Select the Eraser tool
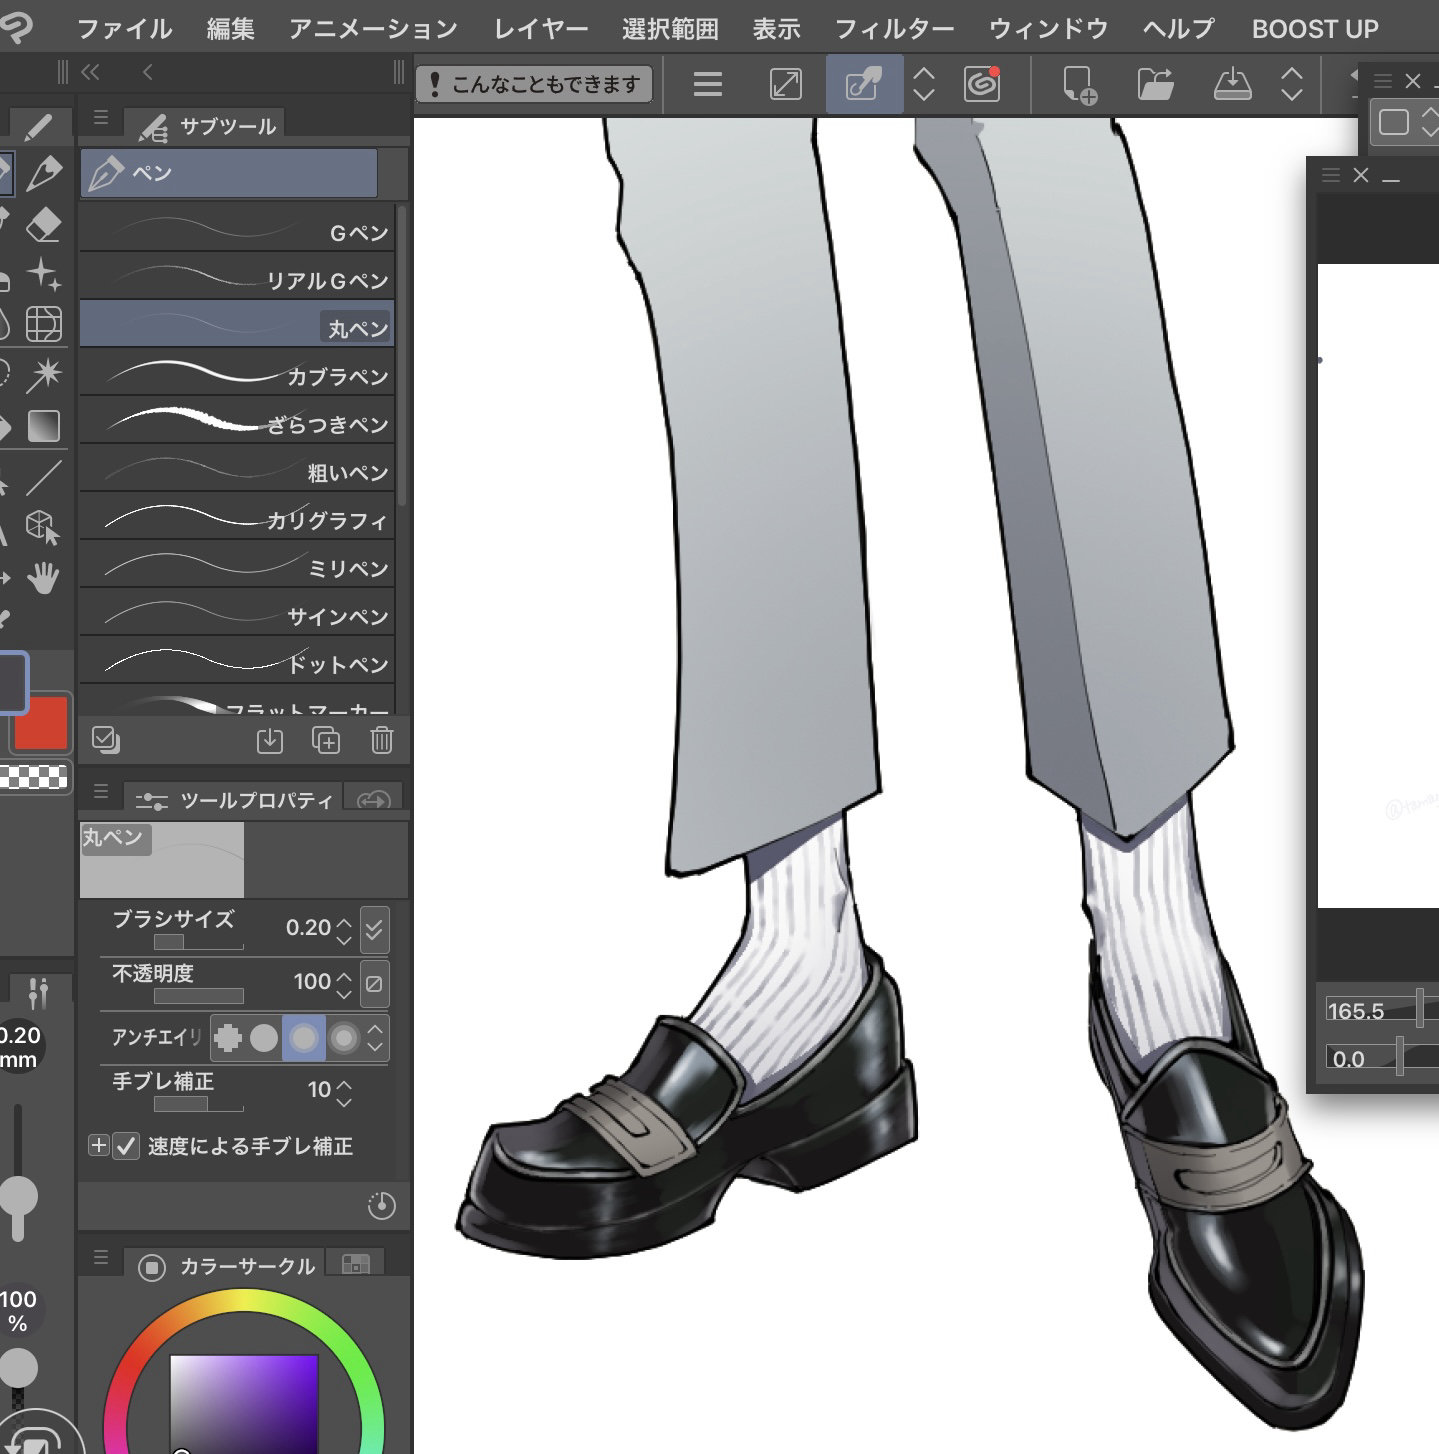 pos(43,225)
